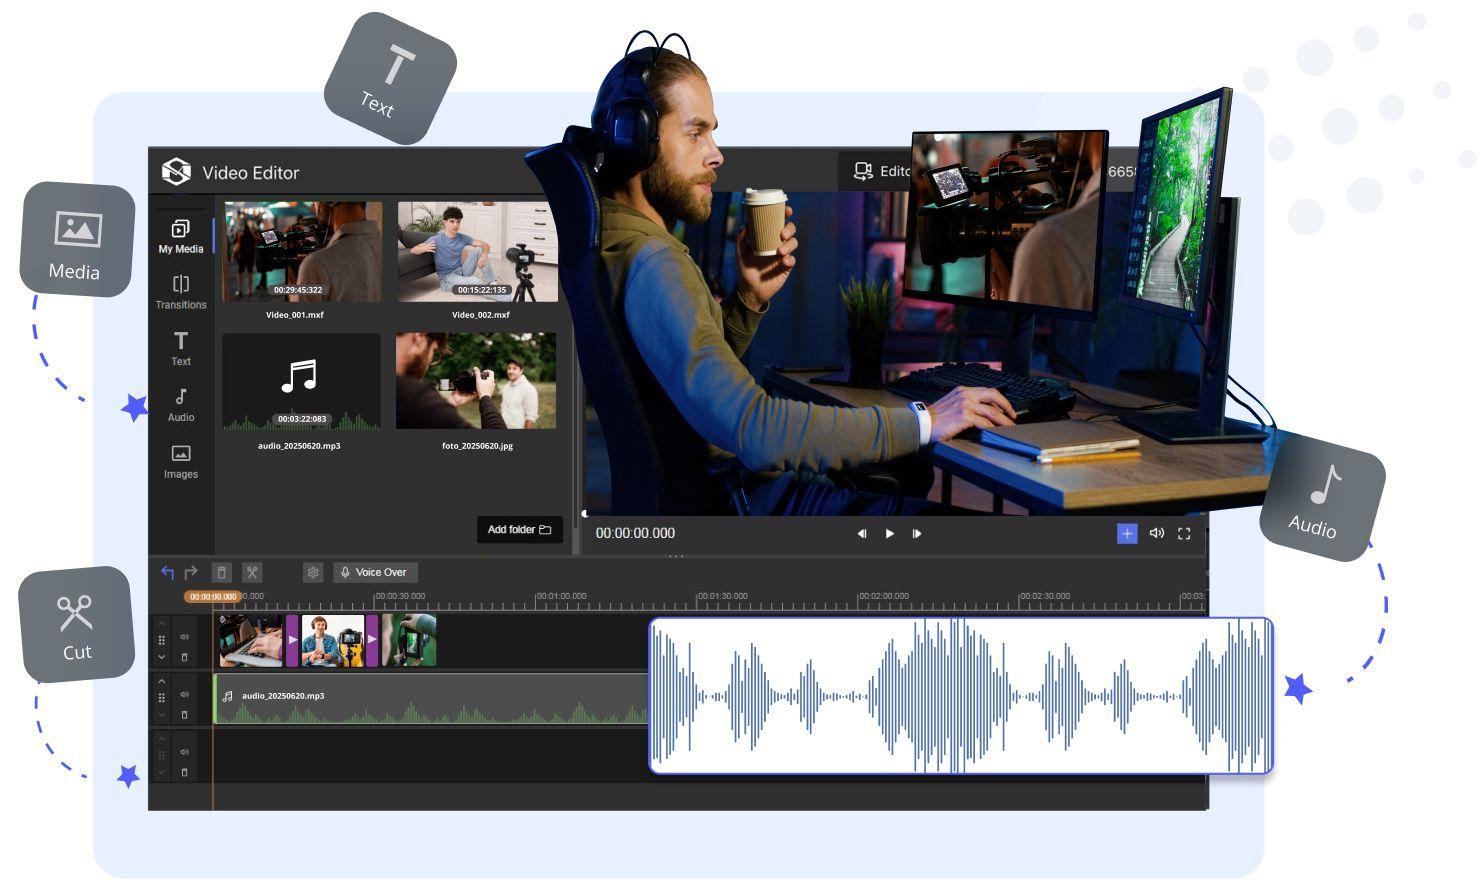Move video track up with chevron
This screenshot has width=1483, height=882.
161,623
